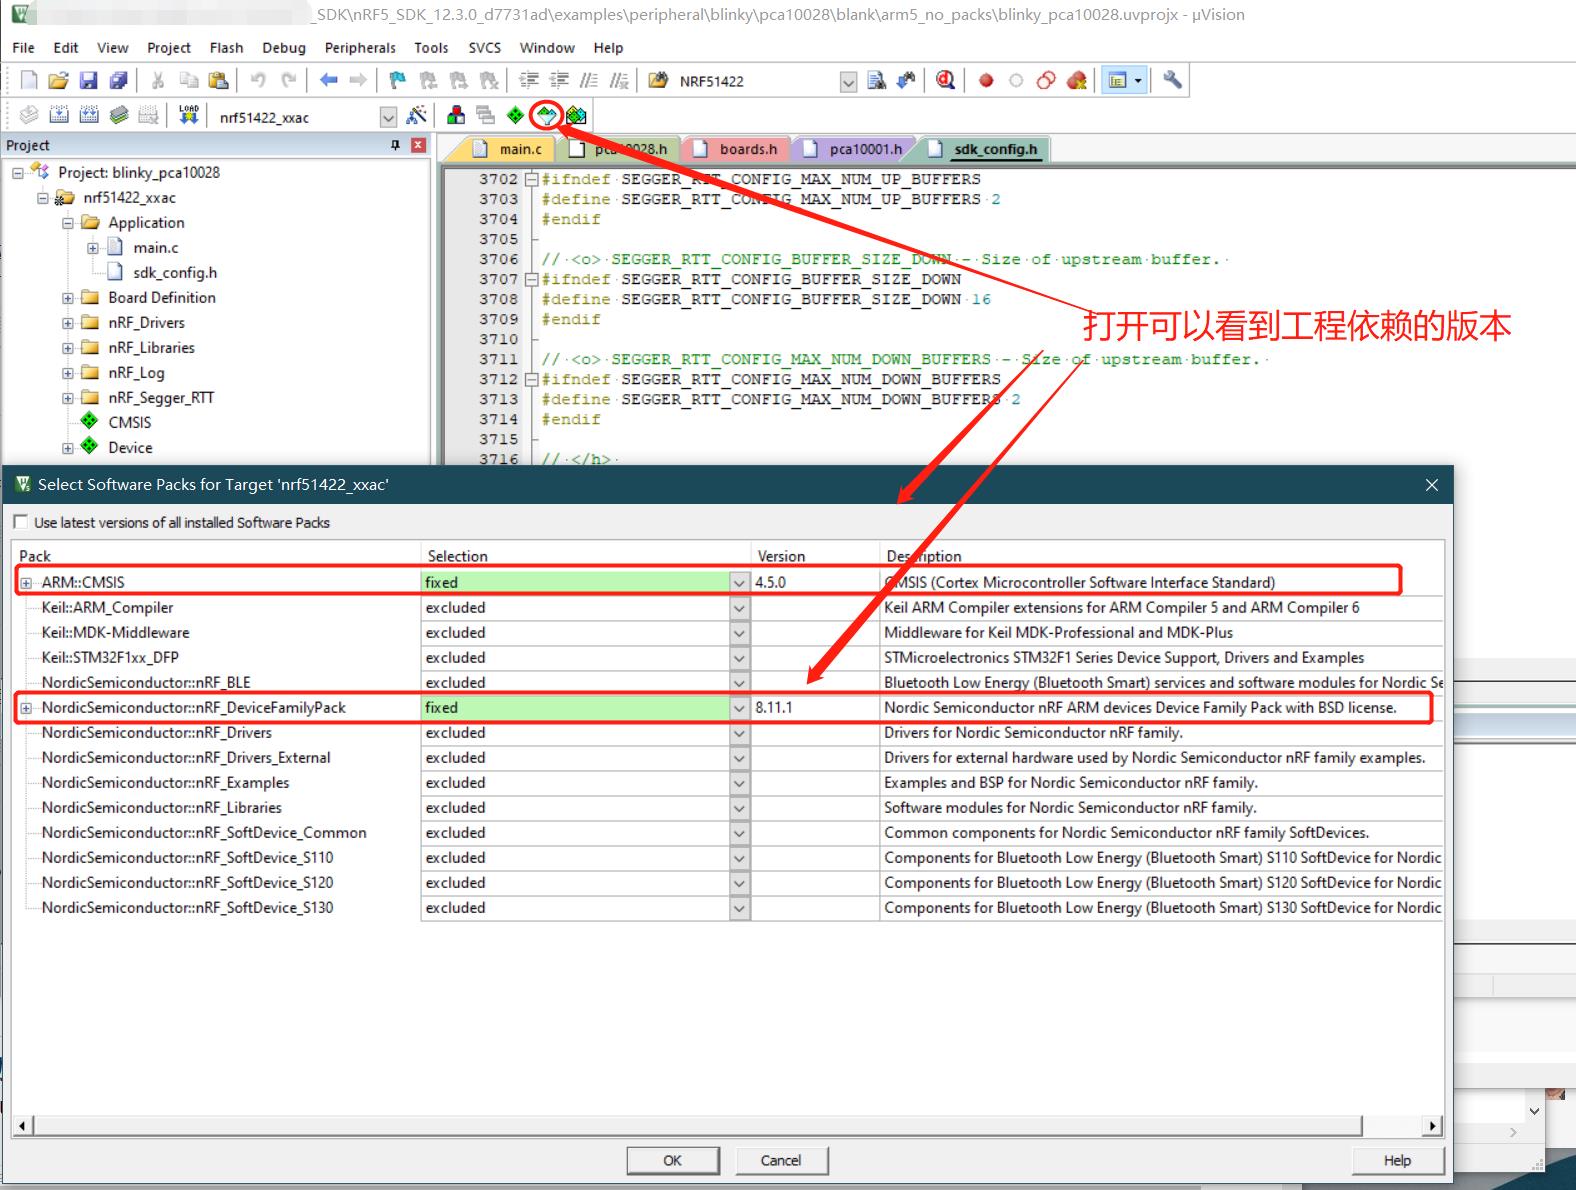Viewport: 1576px width, 1190px height.
Task: Kill all breakpoints icon
Action: (1077, 81)
